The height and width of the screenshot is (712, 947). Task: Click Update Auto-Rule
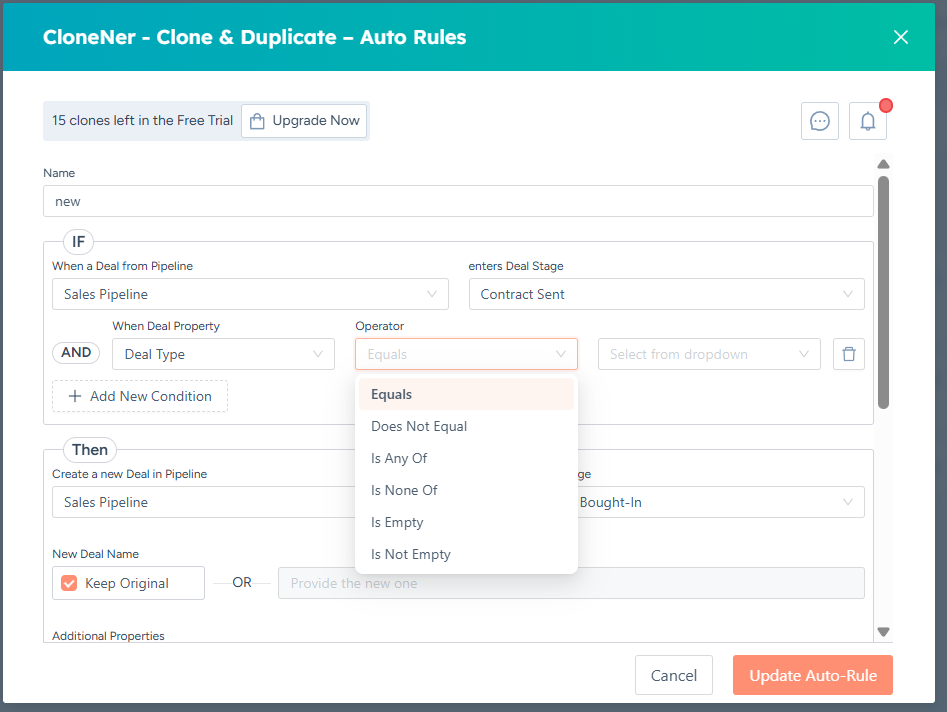813,675
